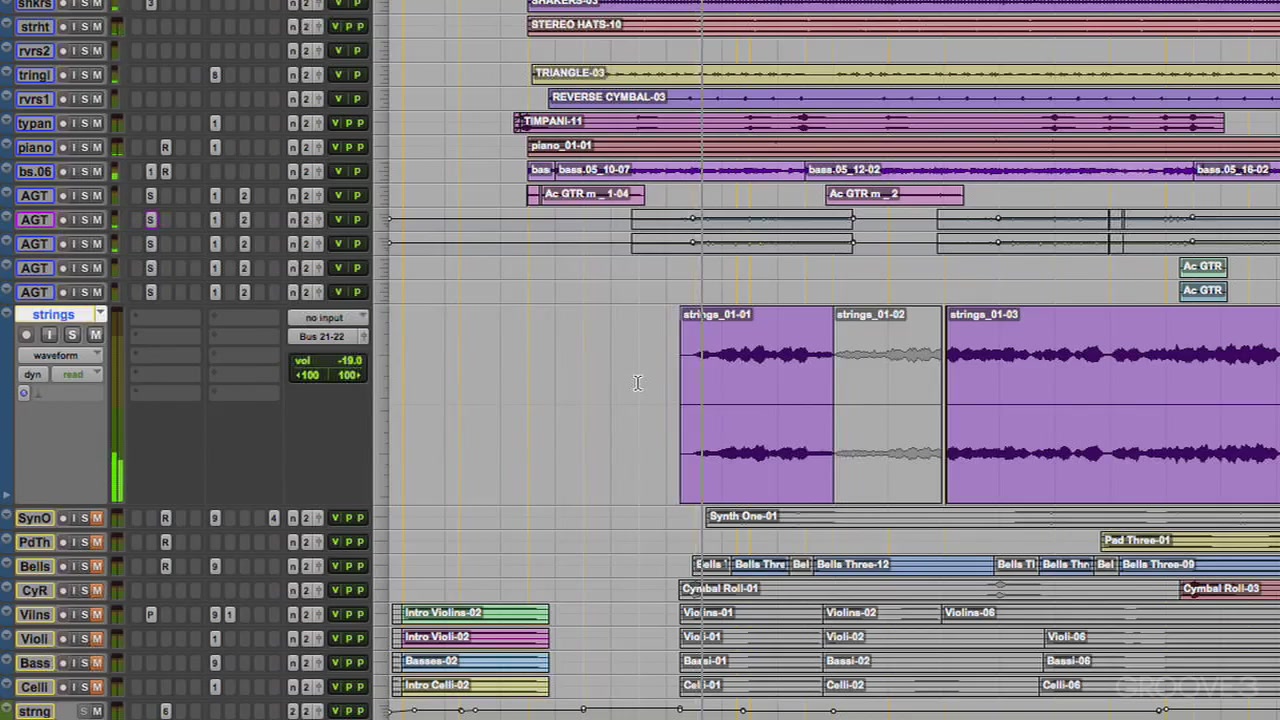1280x720 pixels.
Task: Open send 8 on the tringl track
Action: [215, 75]
